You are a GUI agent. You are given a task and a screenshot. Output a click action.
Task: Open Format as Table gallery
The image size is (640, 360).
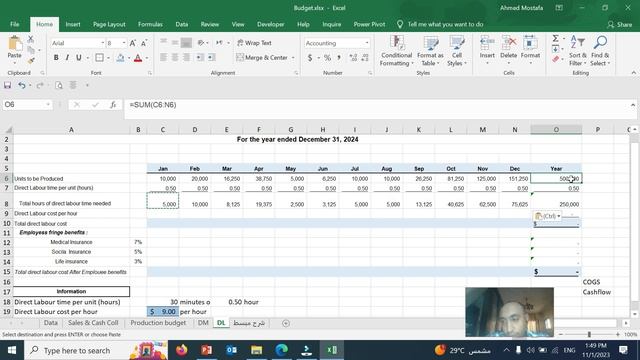click(x=430, y=51)
